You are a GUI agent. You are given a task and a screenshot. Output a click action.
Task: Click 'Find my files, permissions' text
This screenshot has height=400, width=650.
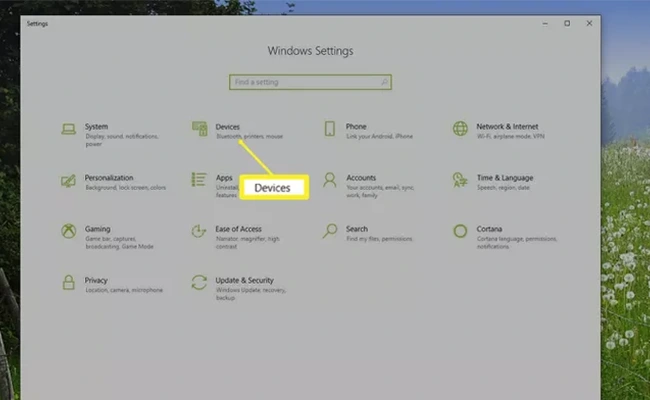pos(379,239)
